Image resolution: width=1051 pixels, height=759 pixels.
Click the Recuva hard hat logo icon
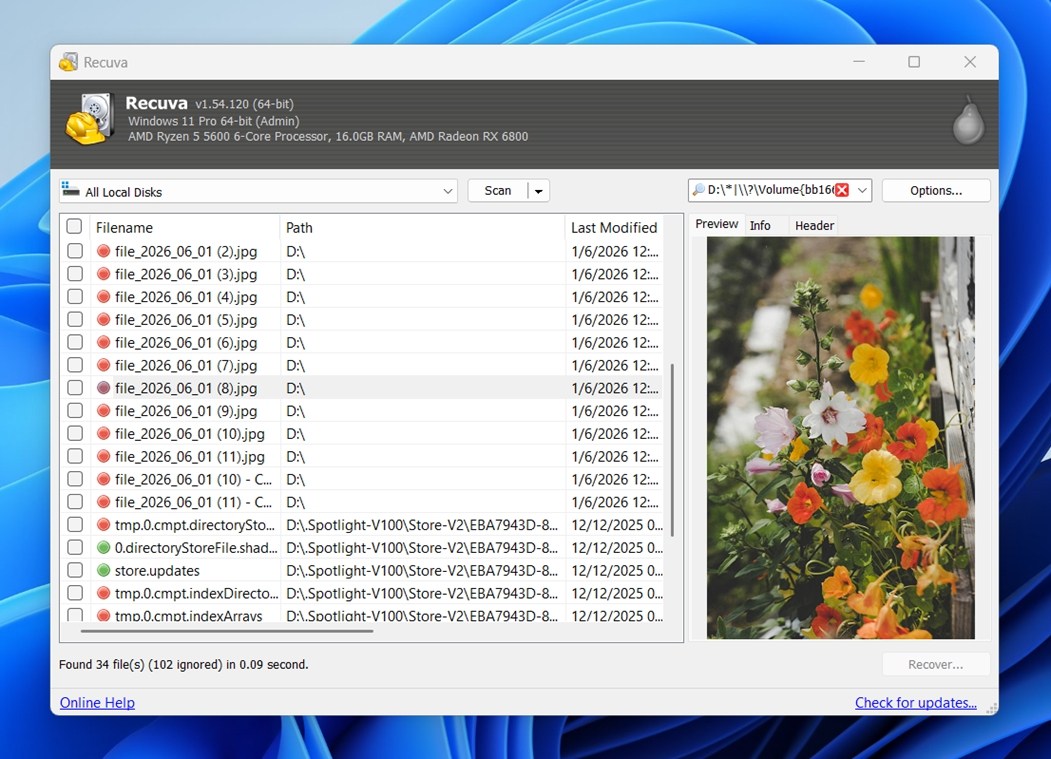coord(89,120)
